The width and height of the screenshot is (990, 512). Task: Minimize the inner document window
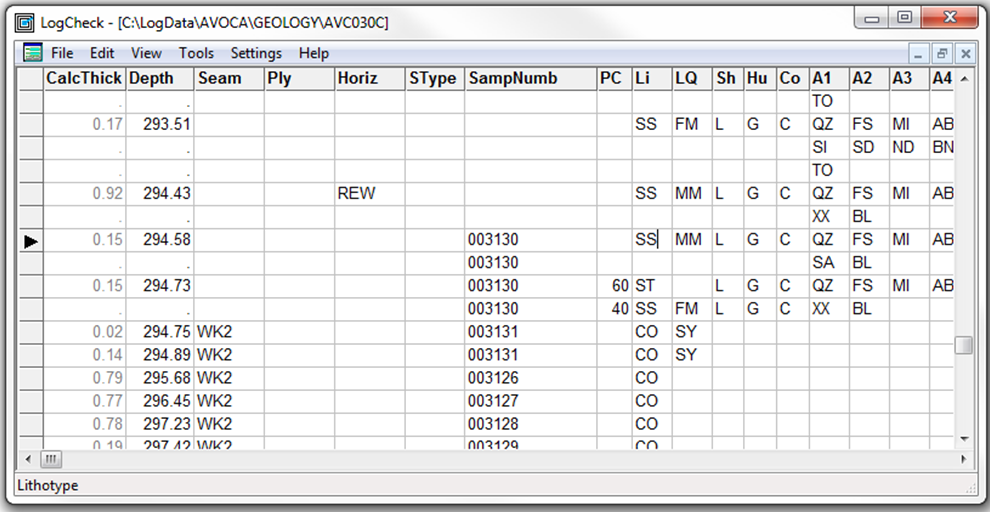point(918,54)
